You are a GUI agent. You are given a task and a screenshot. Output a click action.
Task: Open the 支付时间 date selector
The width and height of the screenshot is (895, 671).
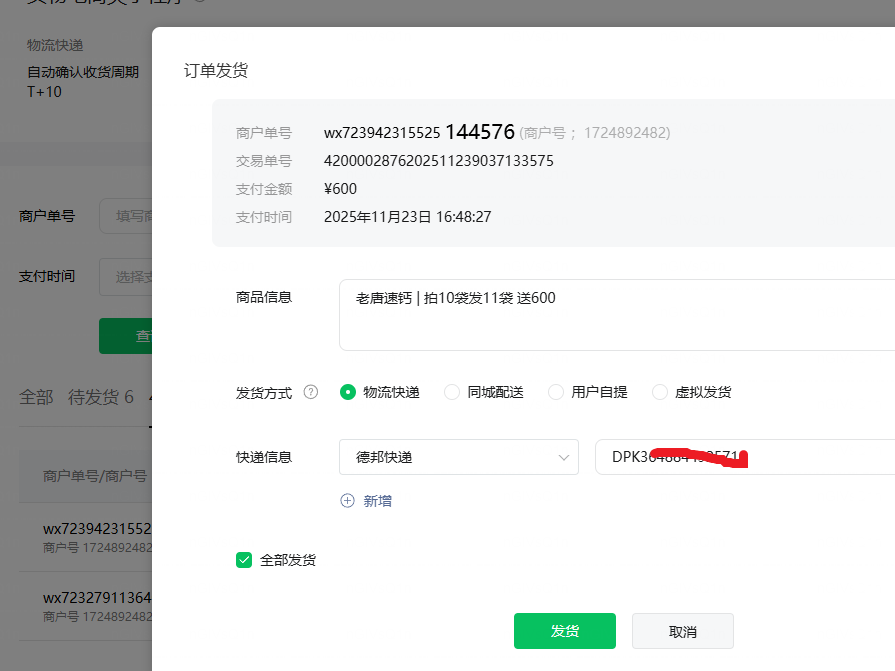tap(125, 277)
